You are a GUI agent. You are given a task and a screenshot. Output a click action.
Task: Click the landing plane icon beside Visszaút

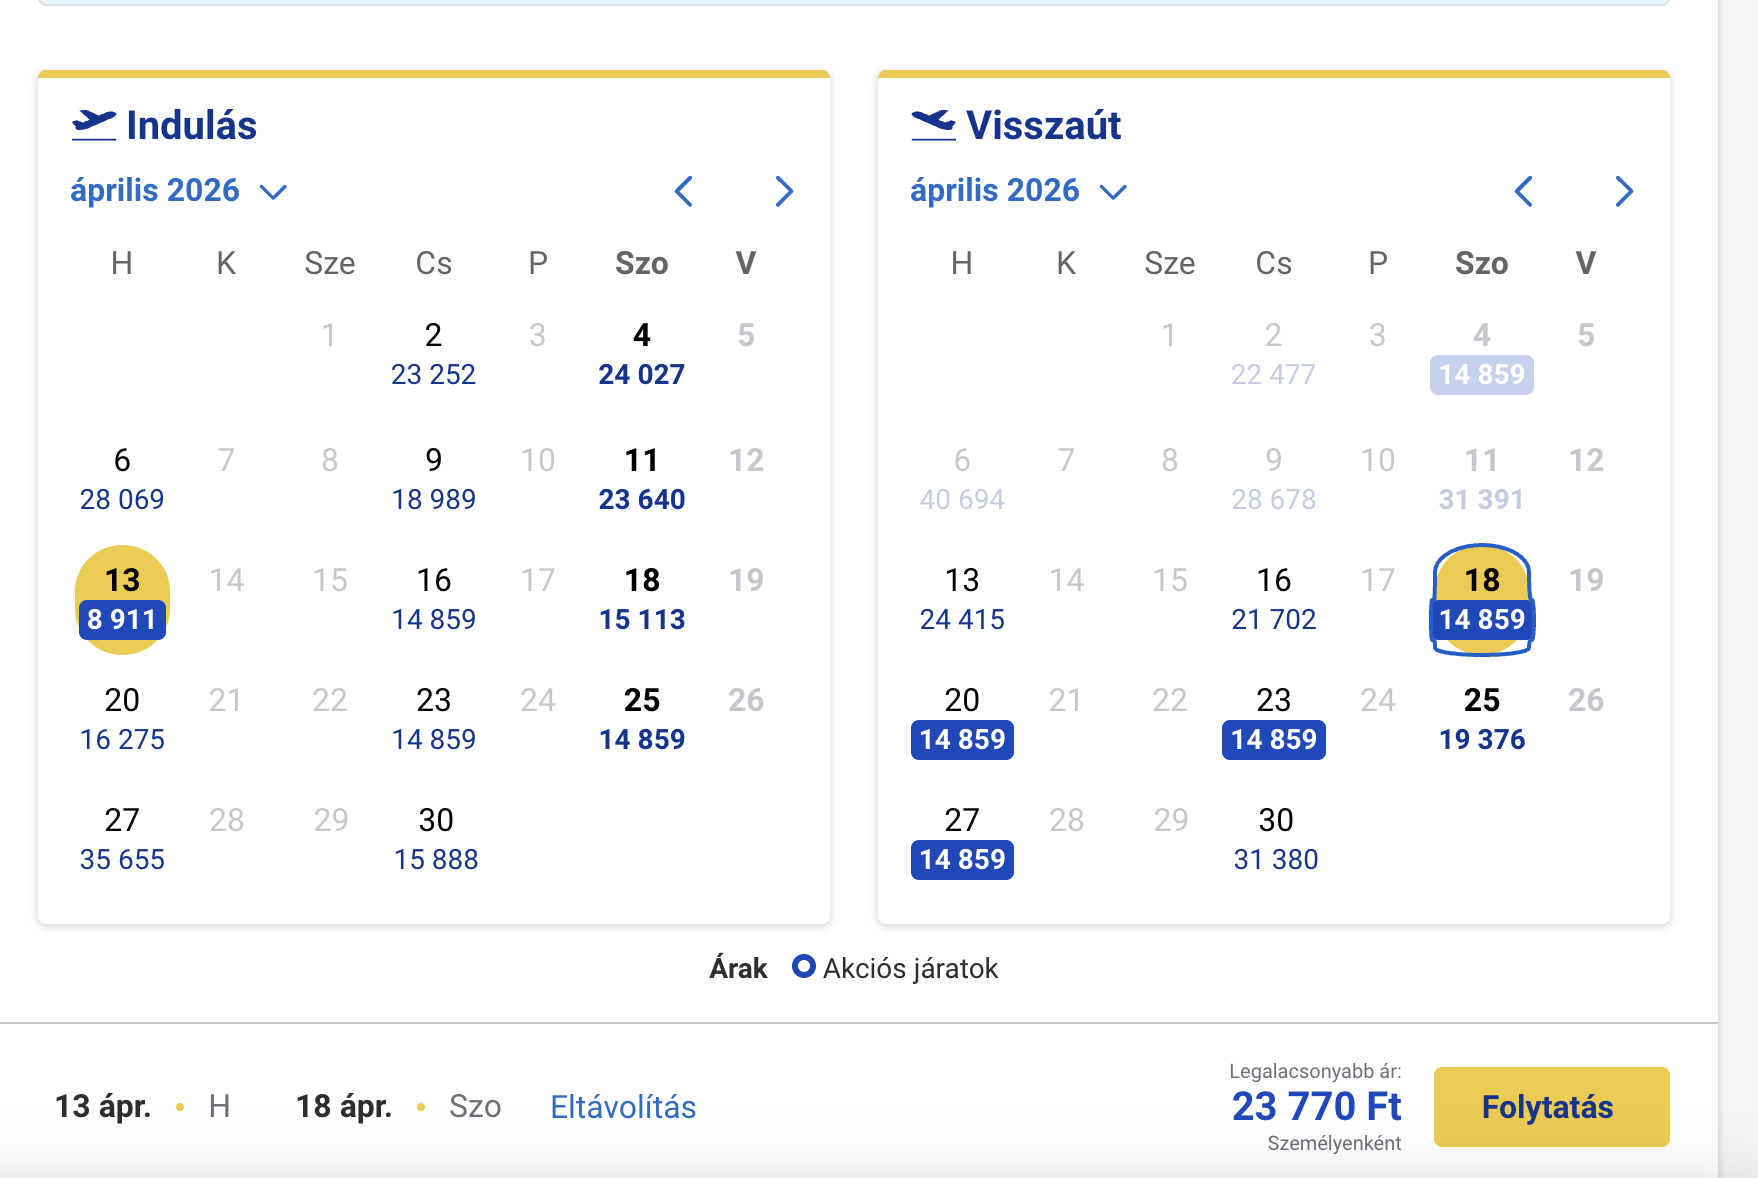tap(934, 125)
